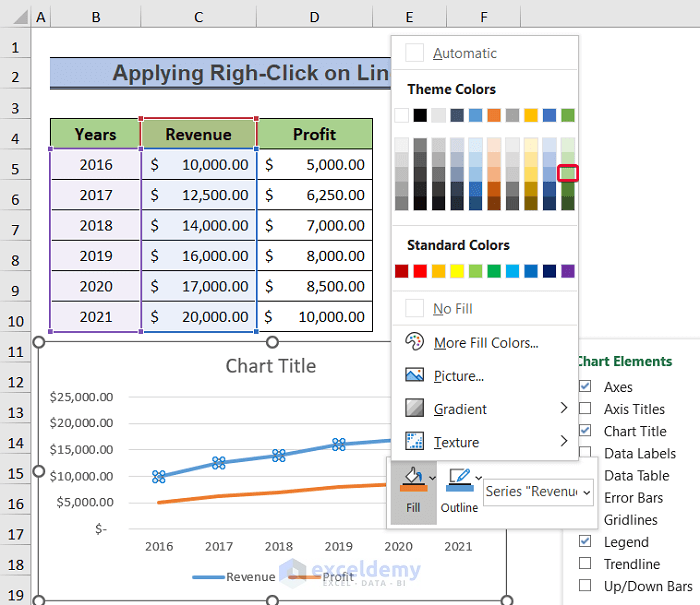Open the Outline dropdown arrow
The image size is (700, 605).
(x=479, y=478)
